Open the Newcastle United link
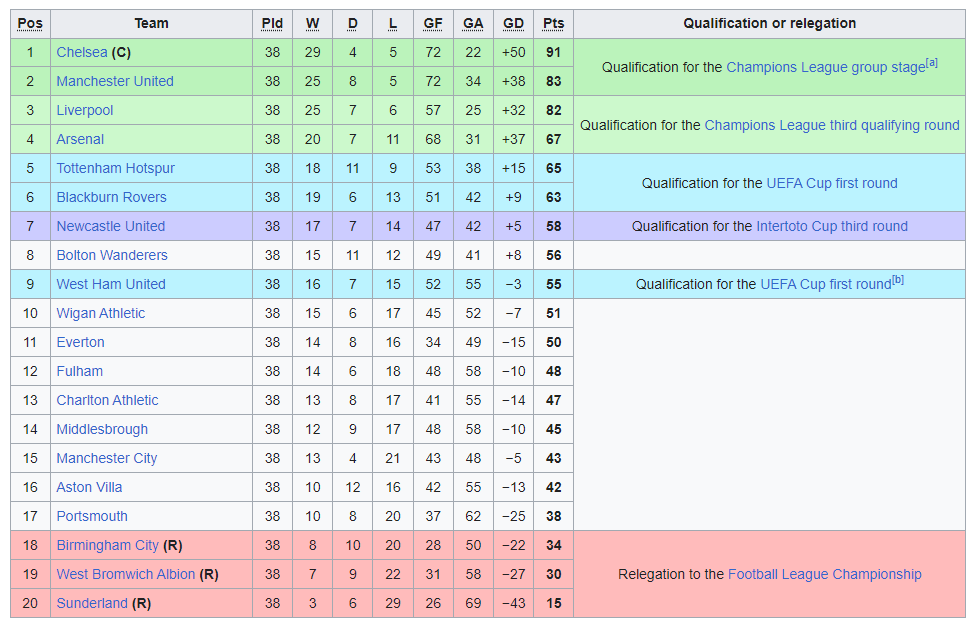Viewport: 976px width, 626px height. [111, 227]
